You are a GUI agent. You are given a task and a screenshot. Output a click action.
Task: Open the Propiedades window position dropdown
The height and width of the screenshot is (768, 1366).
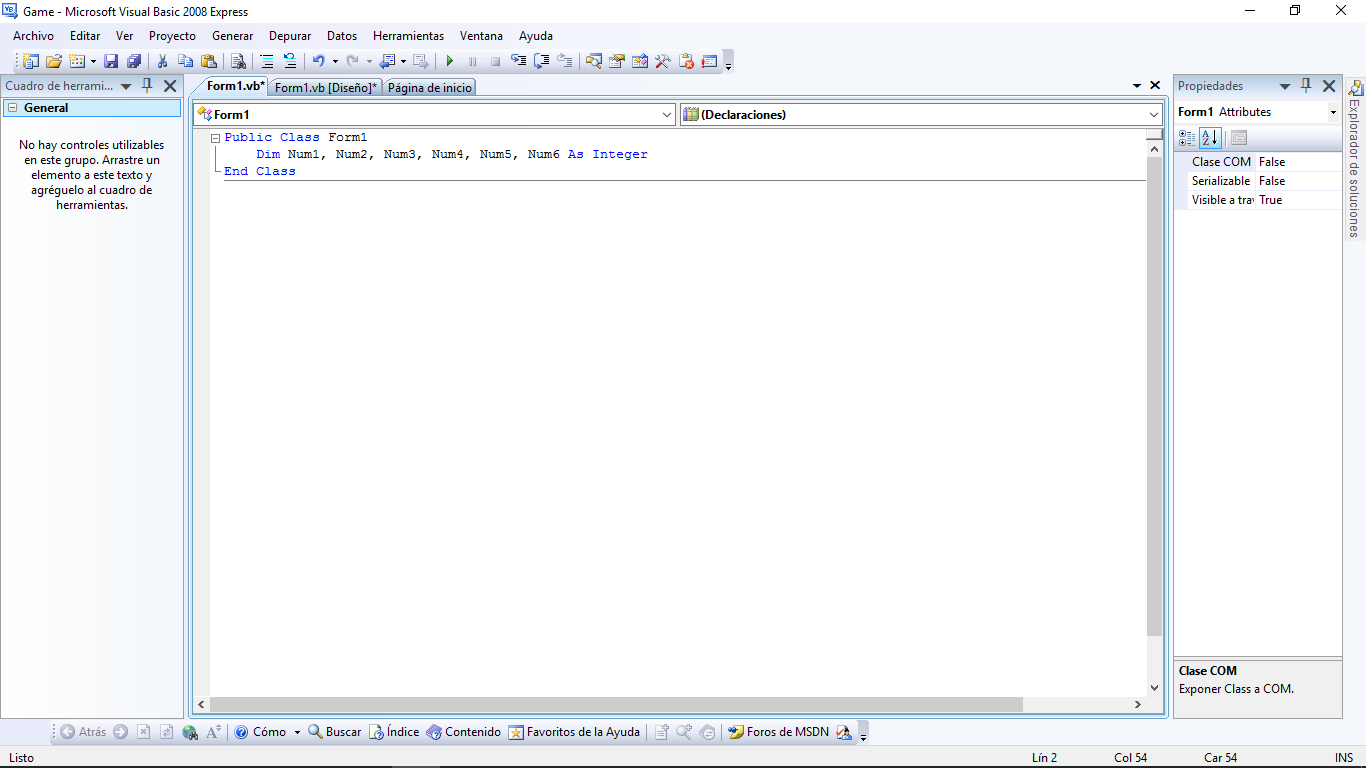coord(1285,87)
